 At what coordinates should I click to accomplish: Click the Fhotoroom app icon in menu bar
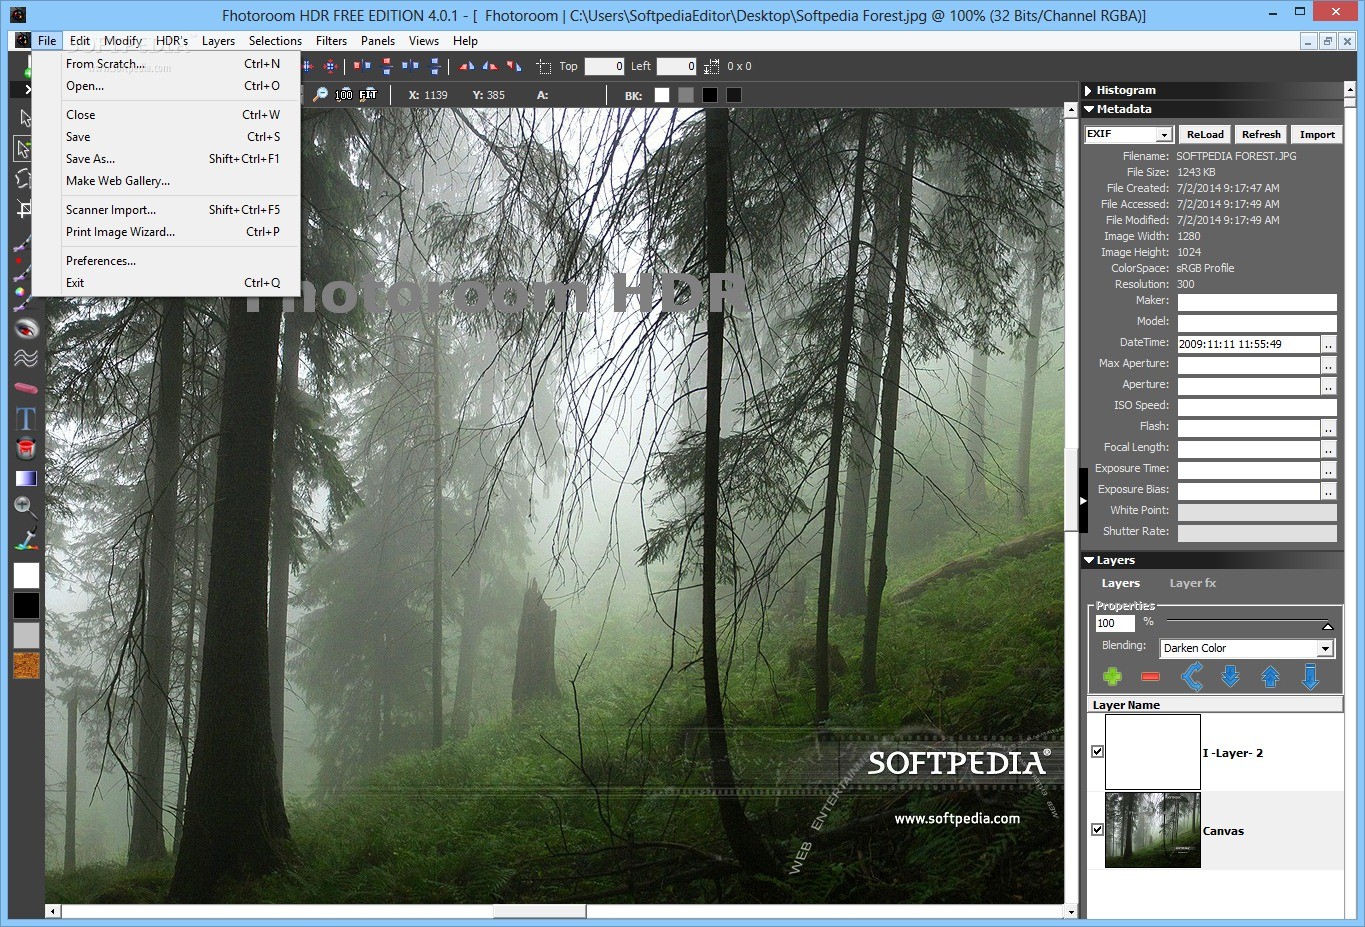click(22, 41)
